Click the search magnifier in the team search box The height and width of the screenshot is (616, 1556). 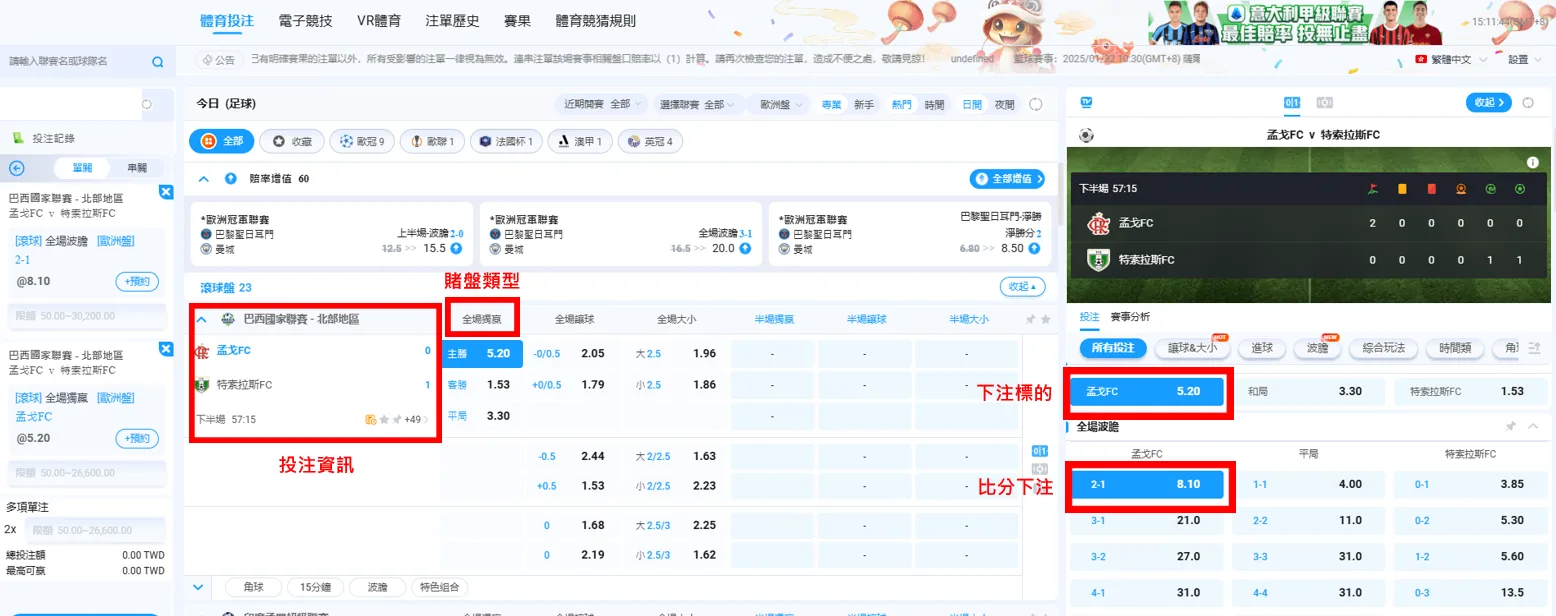157,61
